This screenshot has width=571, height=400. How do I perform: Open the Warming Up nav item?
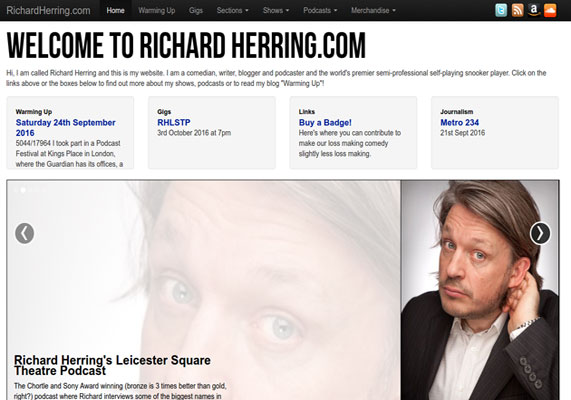[157, 11]
